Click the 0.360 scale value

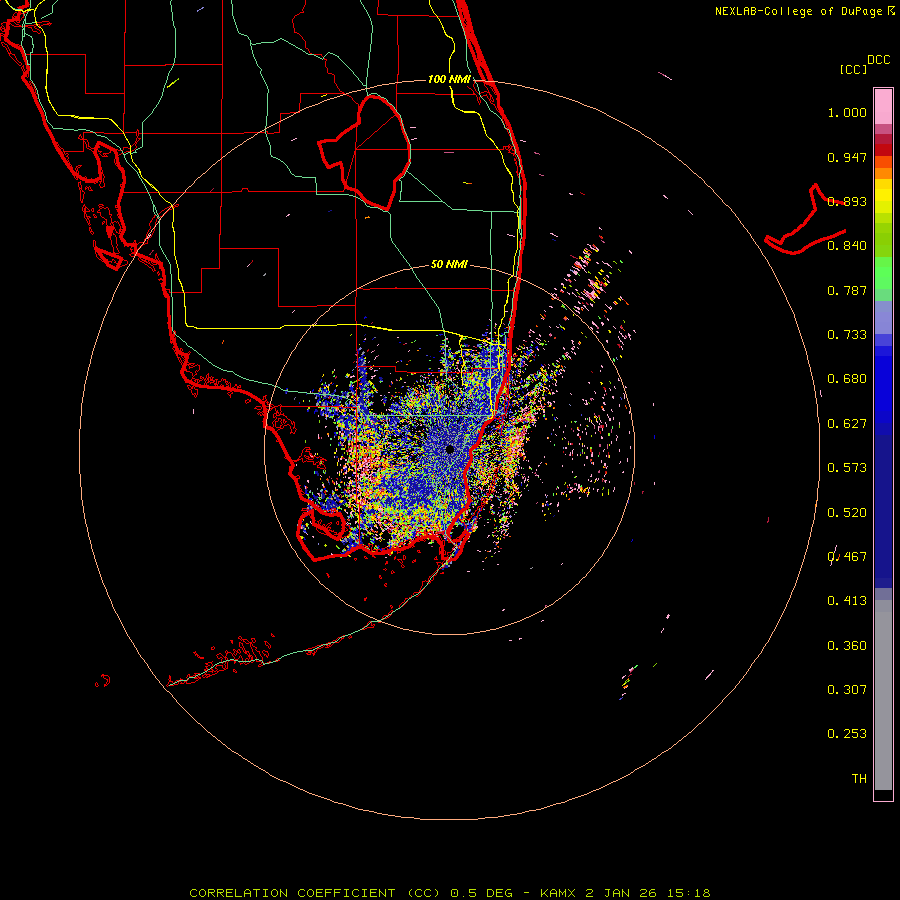click(847, 646)
